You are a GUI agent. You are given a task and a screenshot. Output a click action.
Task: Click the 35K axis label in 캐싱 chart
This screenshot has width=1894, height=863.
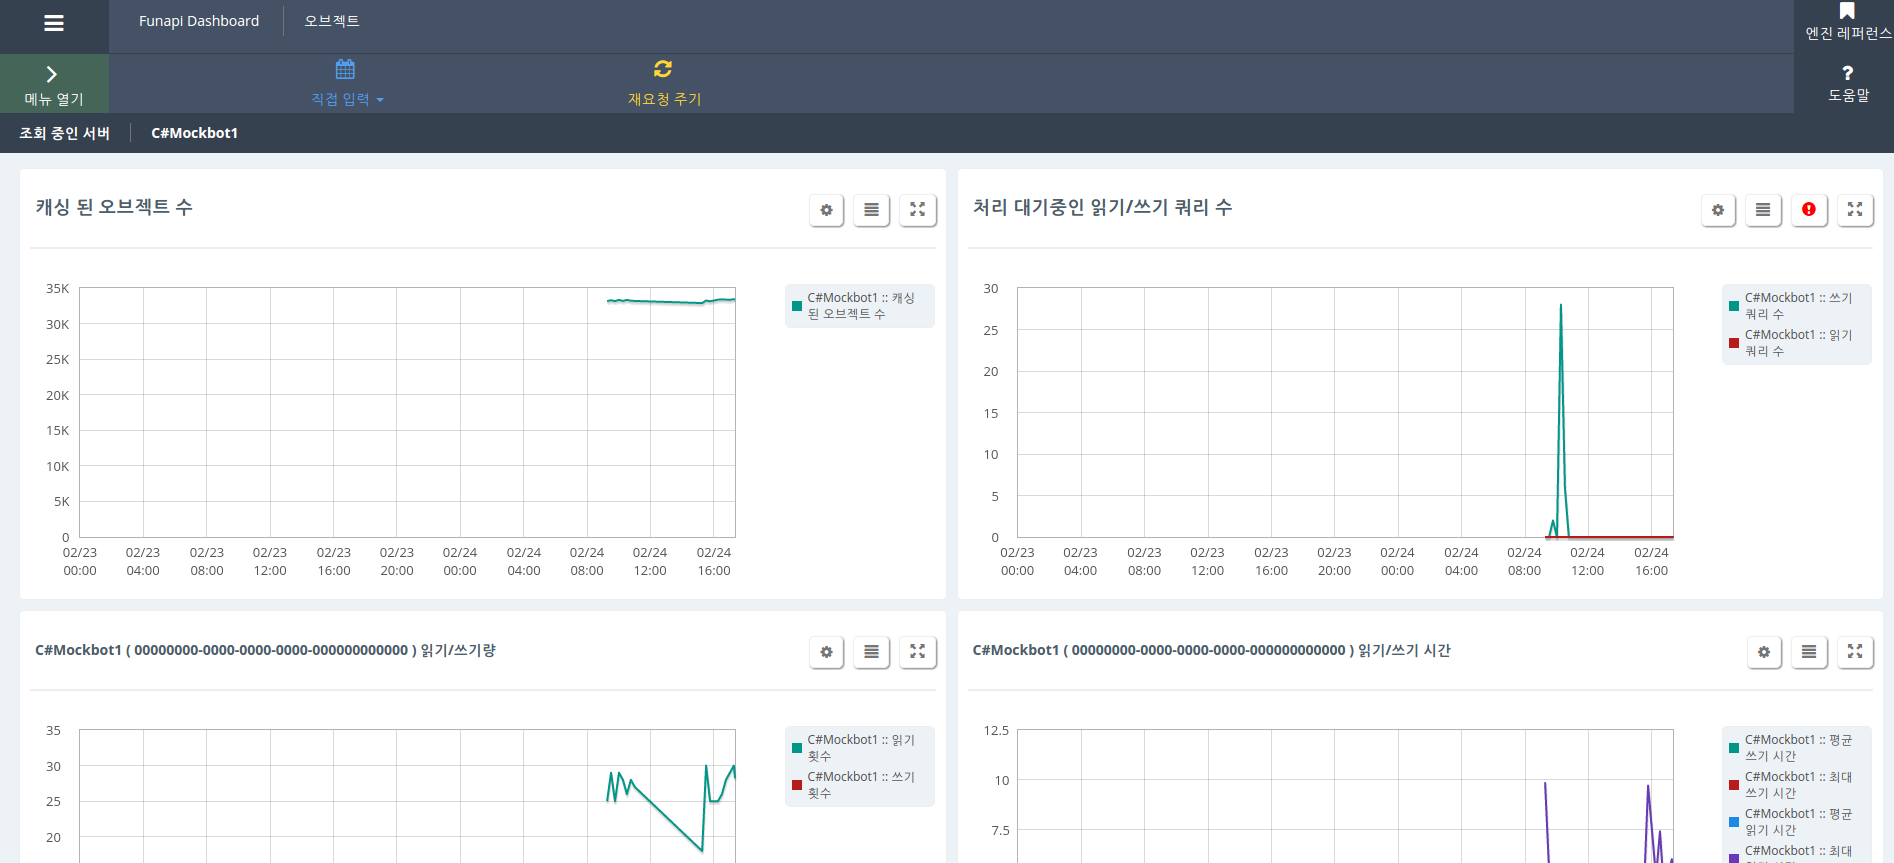(58, 288)
